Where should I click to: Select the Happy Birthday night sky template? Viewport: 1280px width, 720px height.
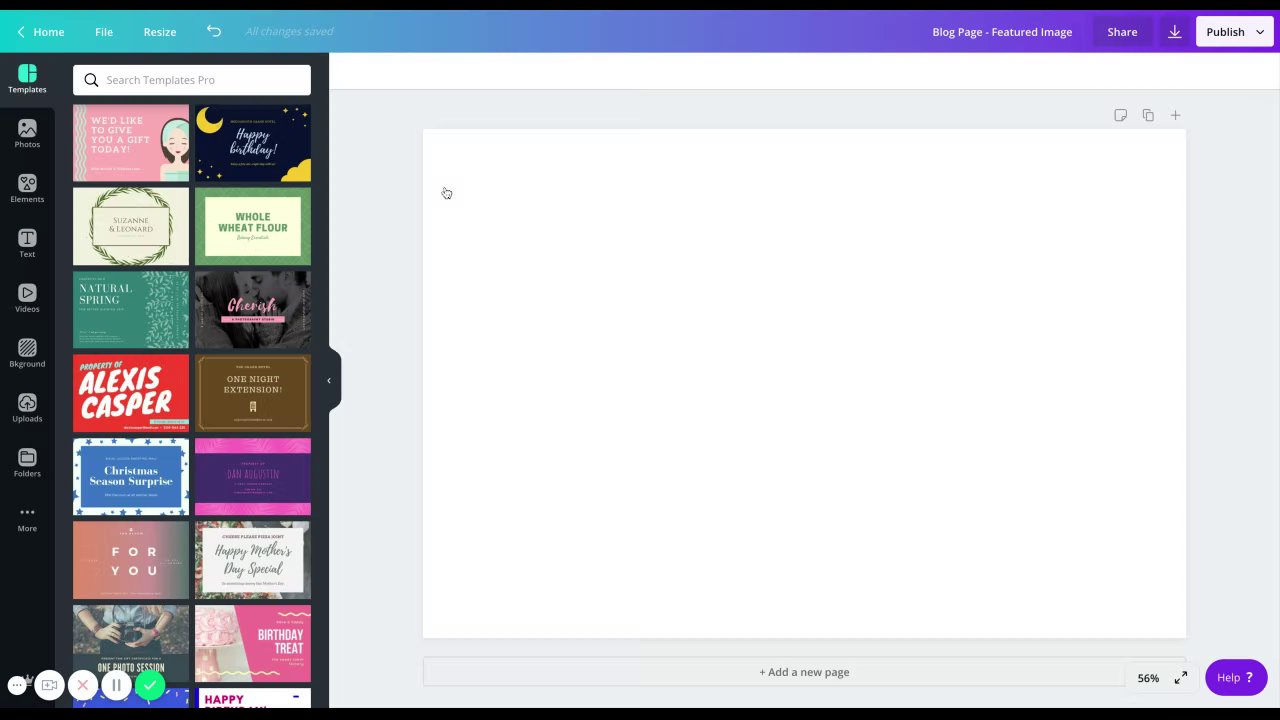pos(253,143)
